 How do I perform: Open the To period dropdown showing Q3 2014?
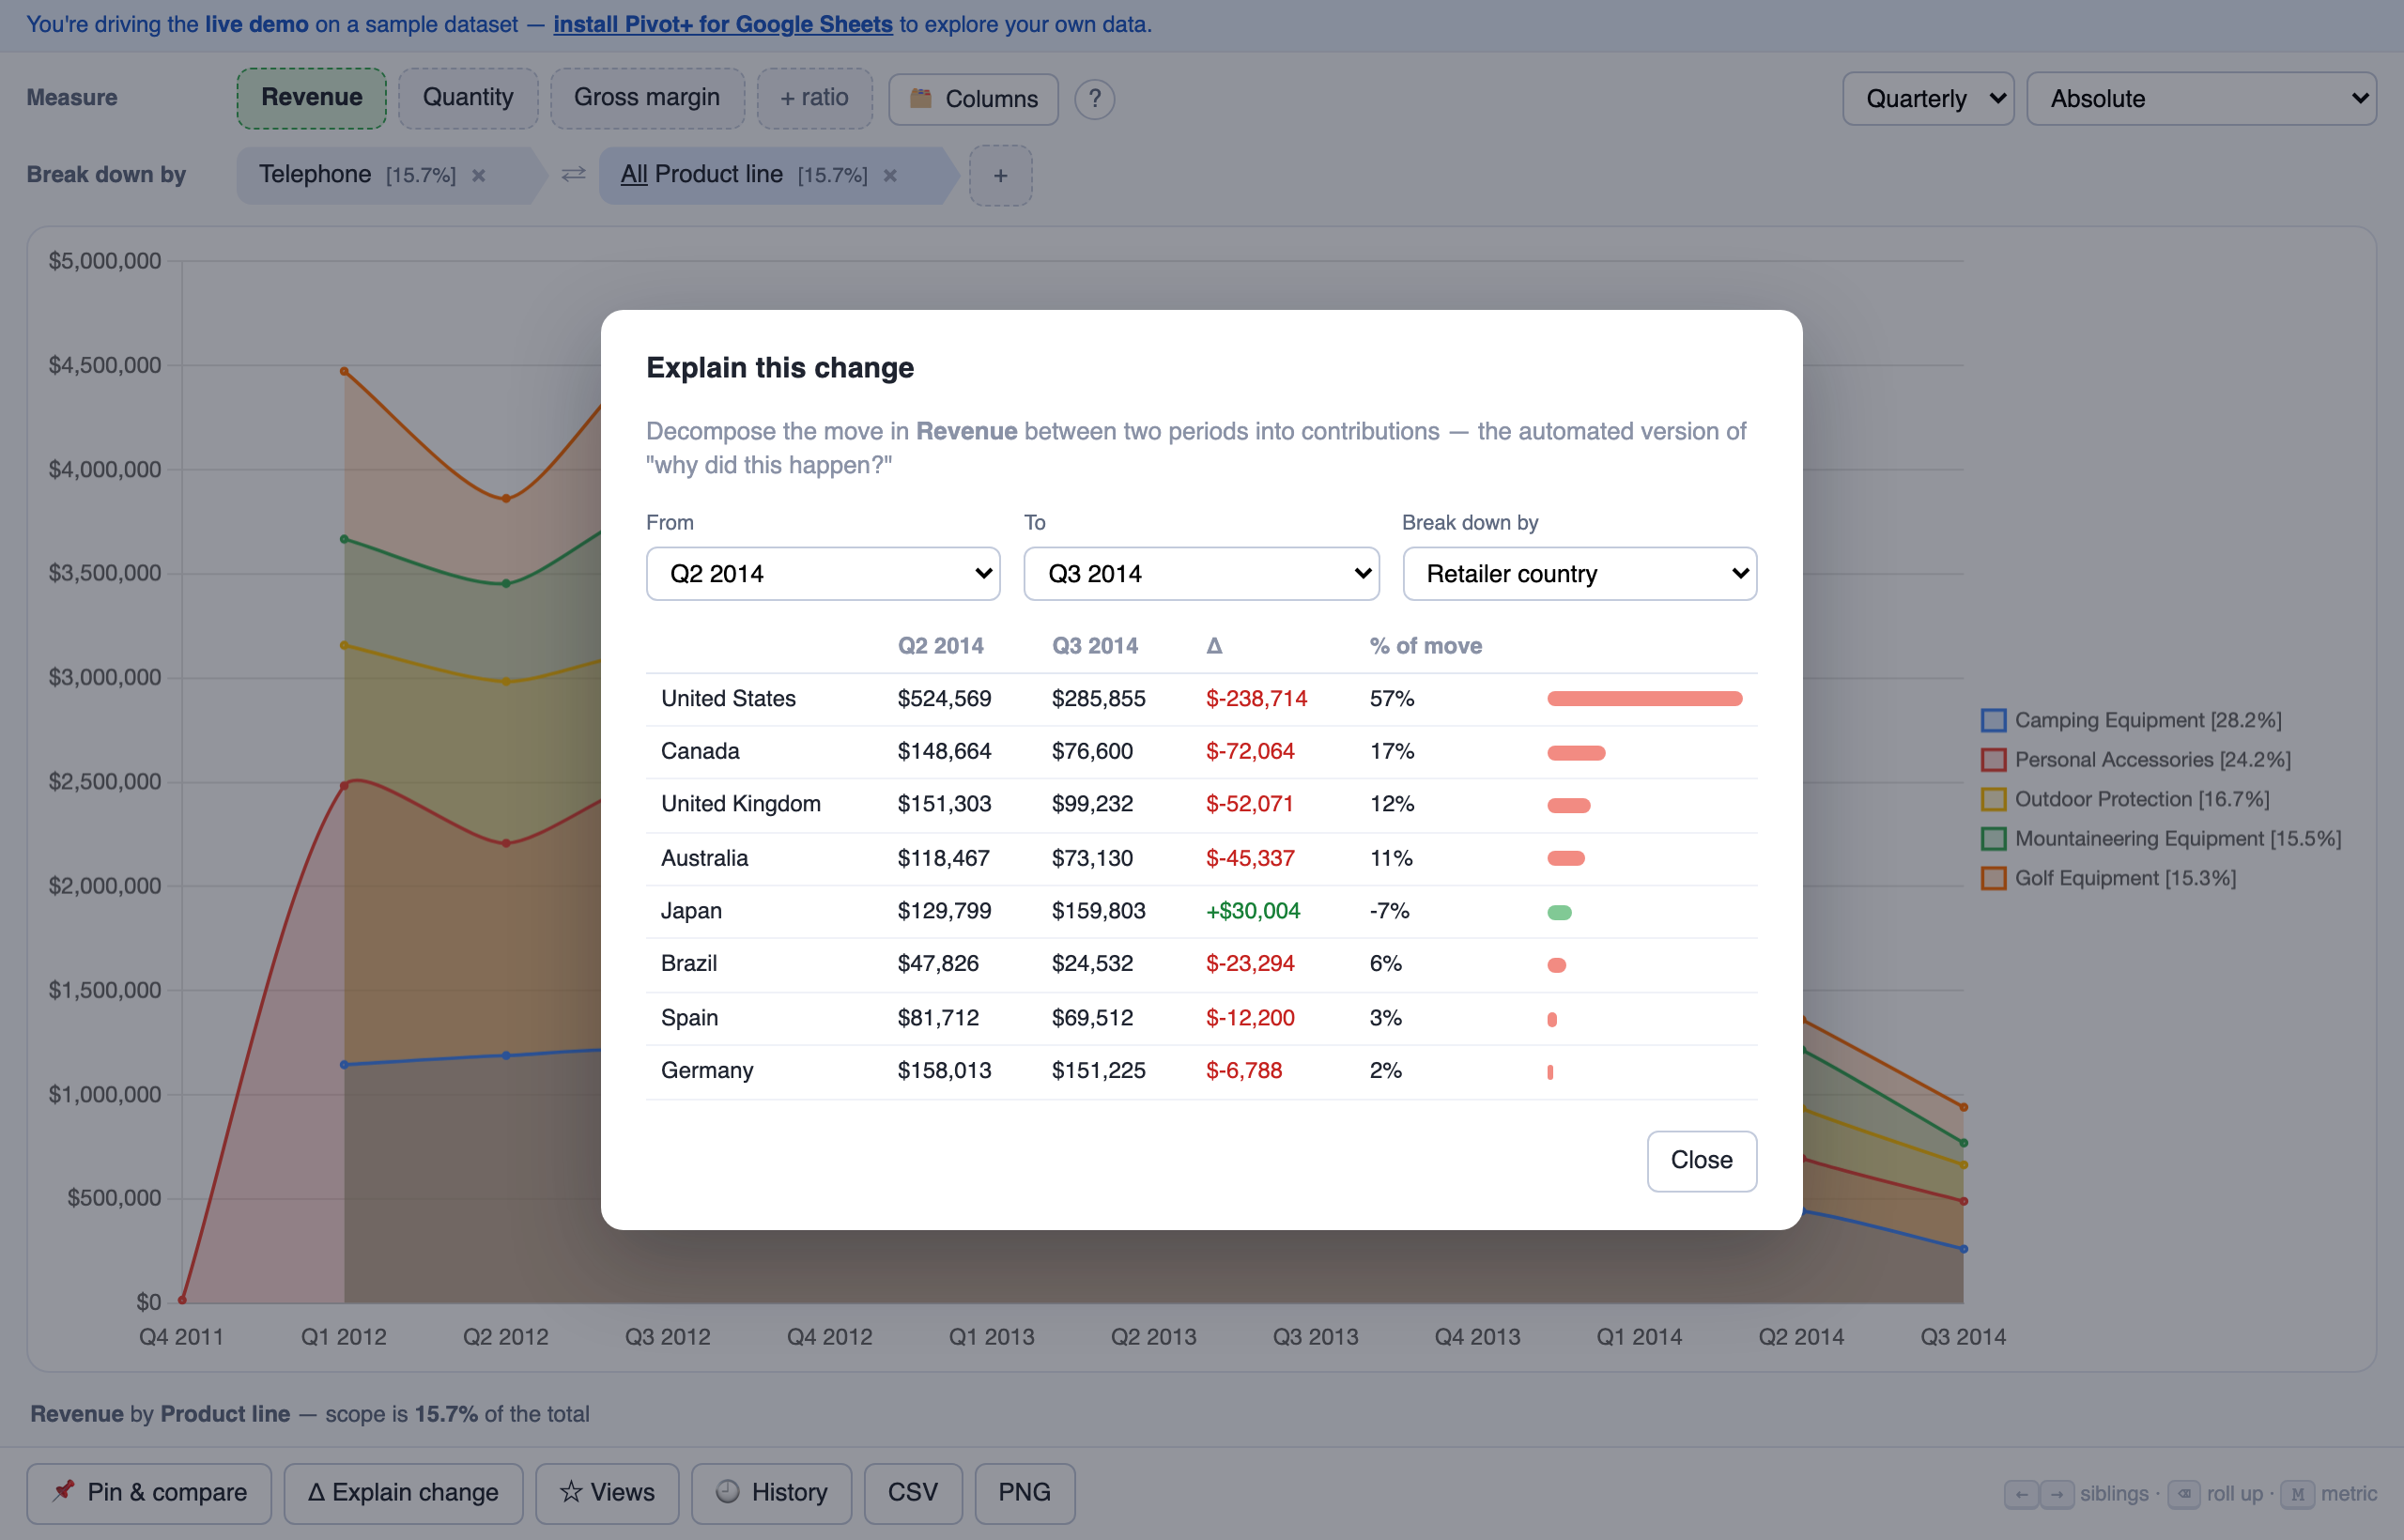click(x=1201, y=573)
